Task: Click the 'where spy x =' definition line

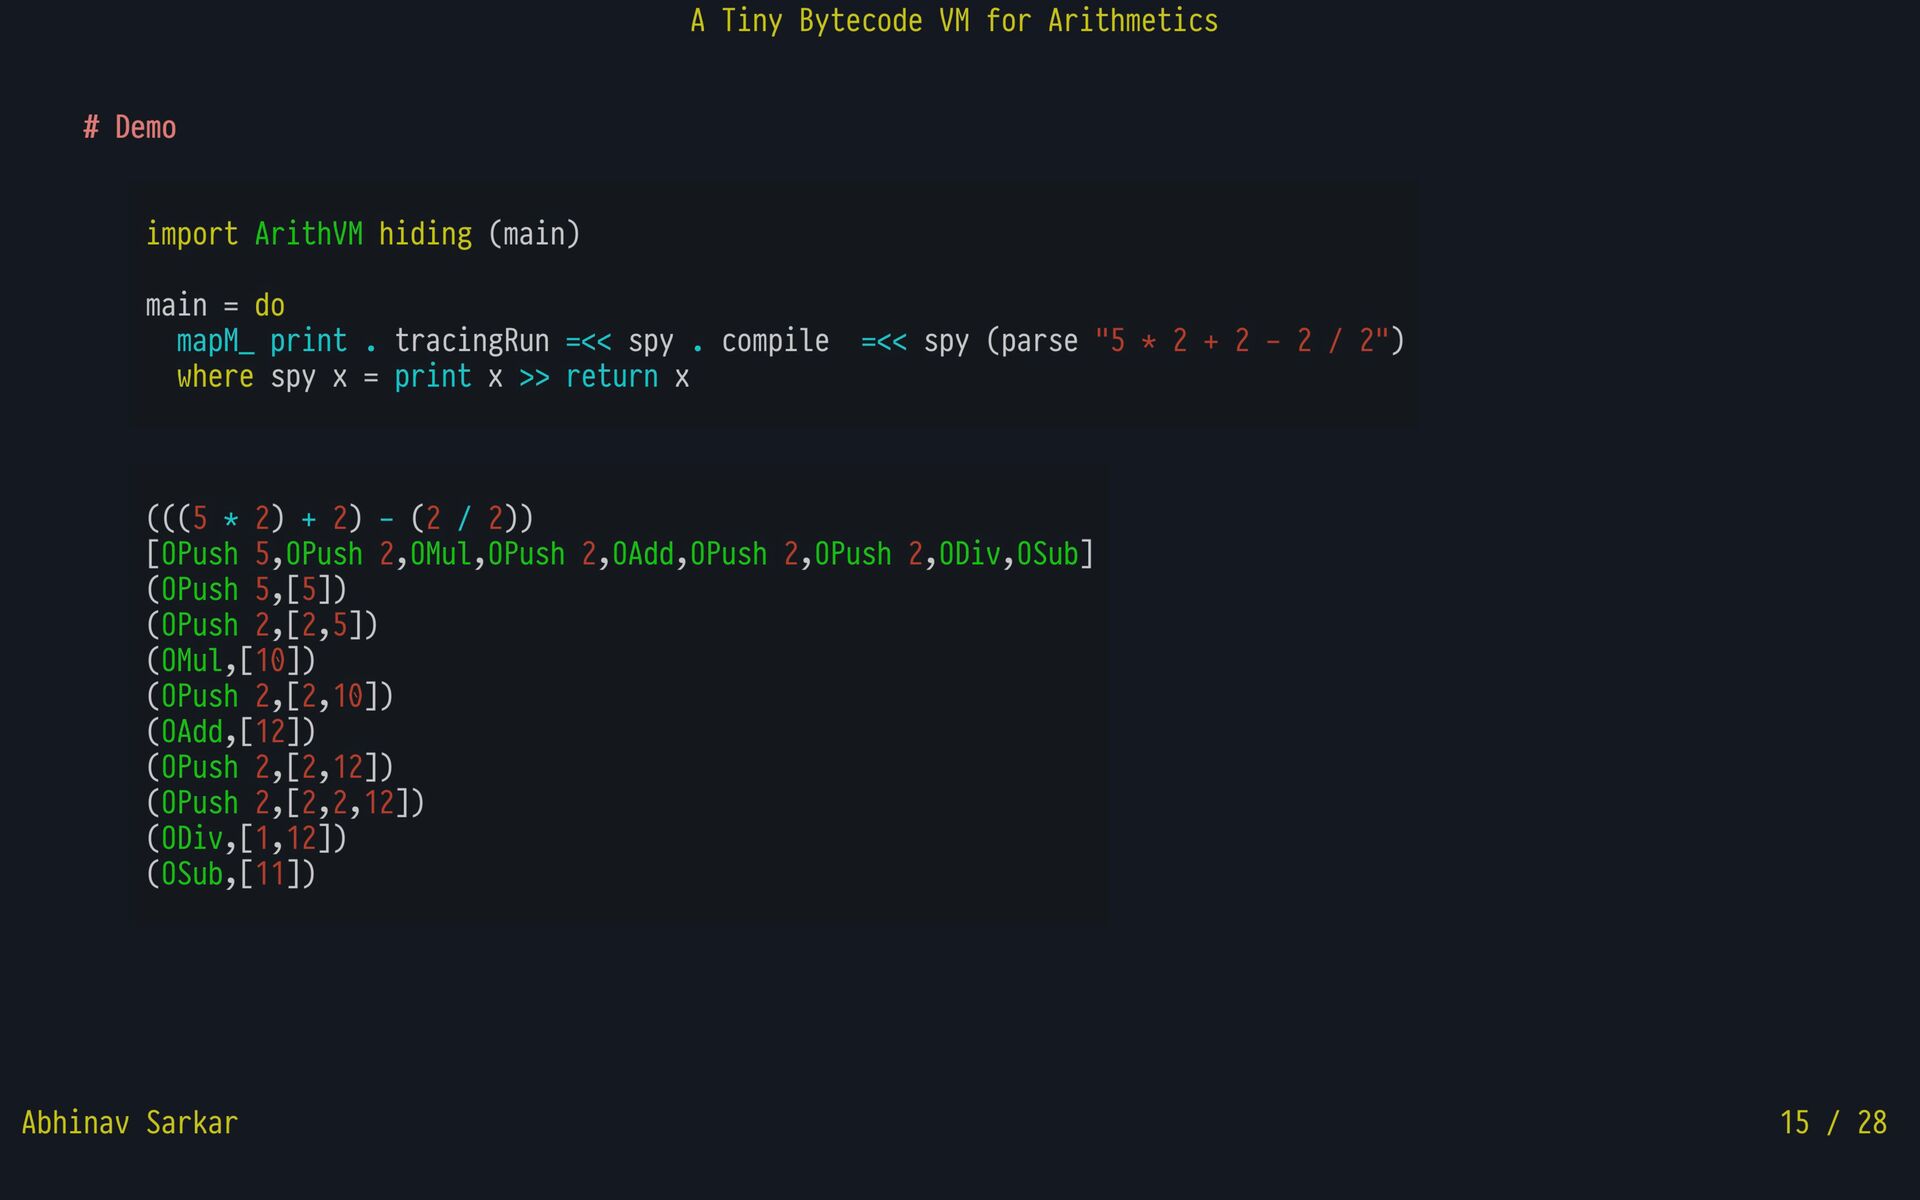Action: (432, 377)
